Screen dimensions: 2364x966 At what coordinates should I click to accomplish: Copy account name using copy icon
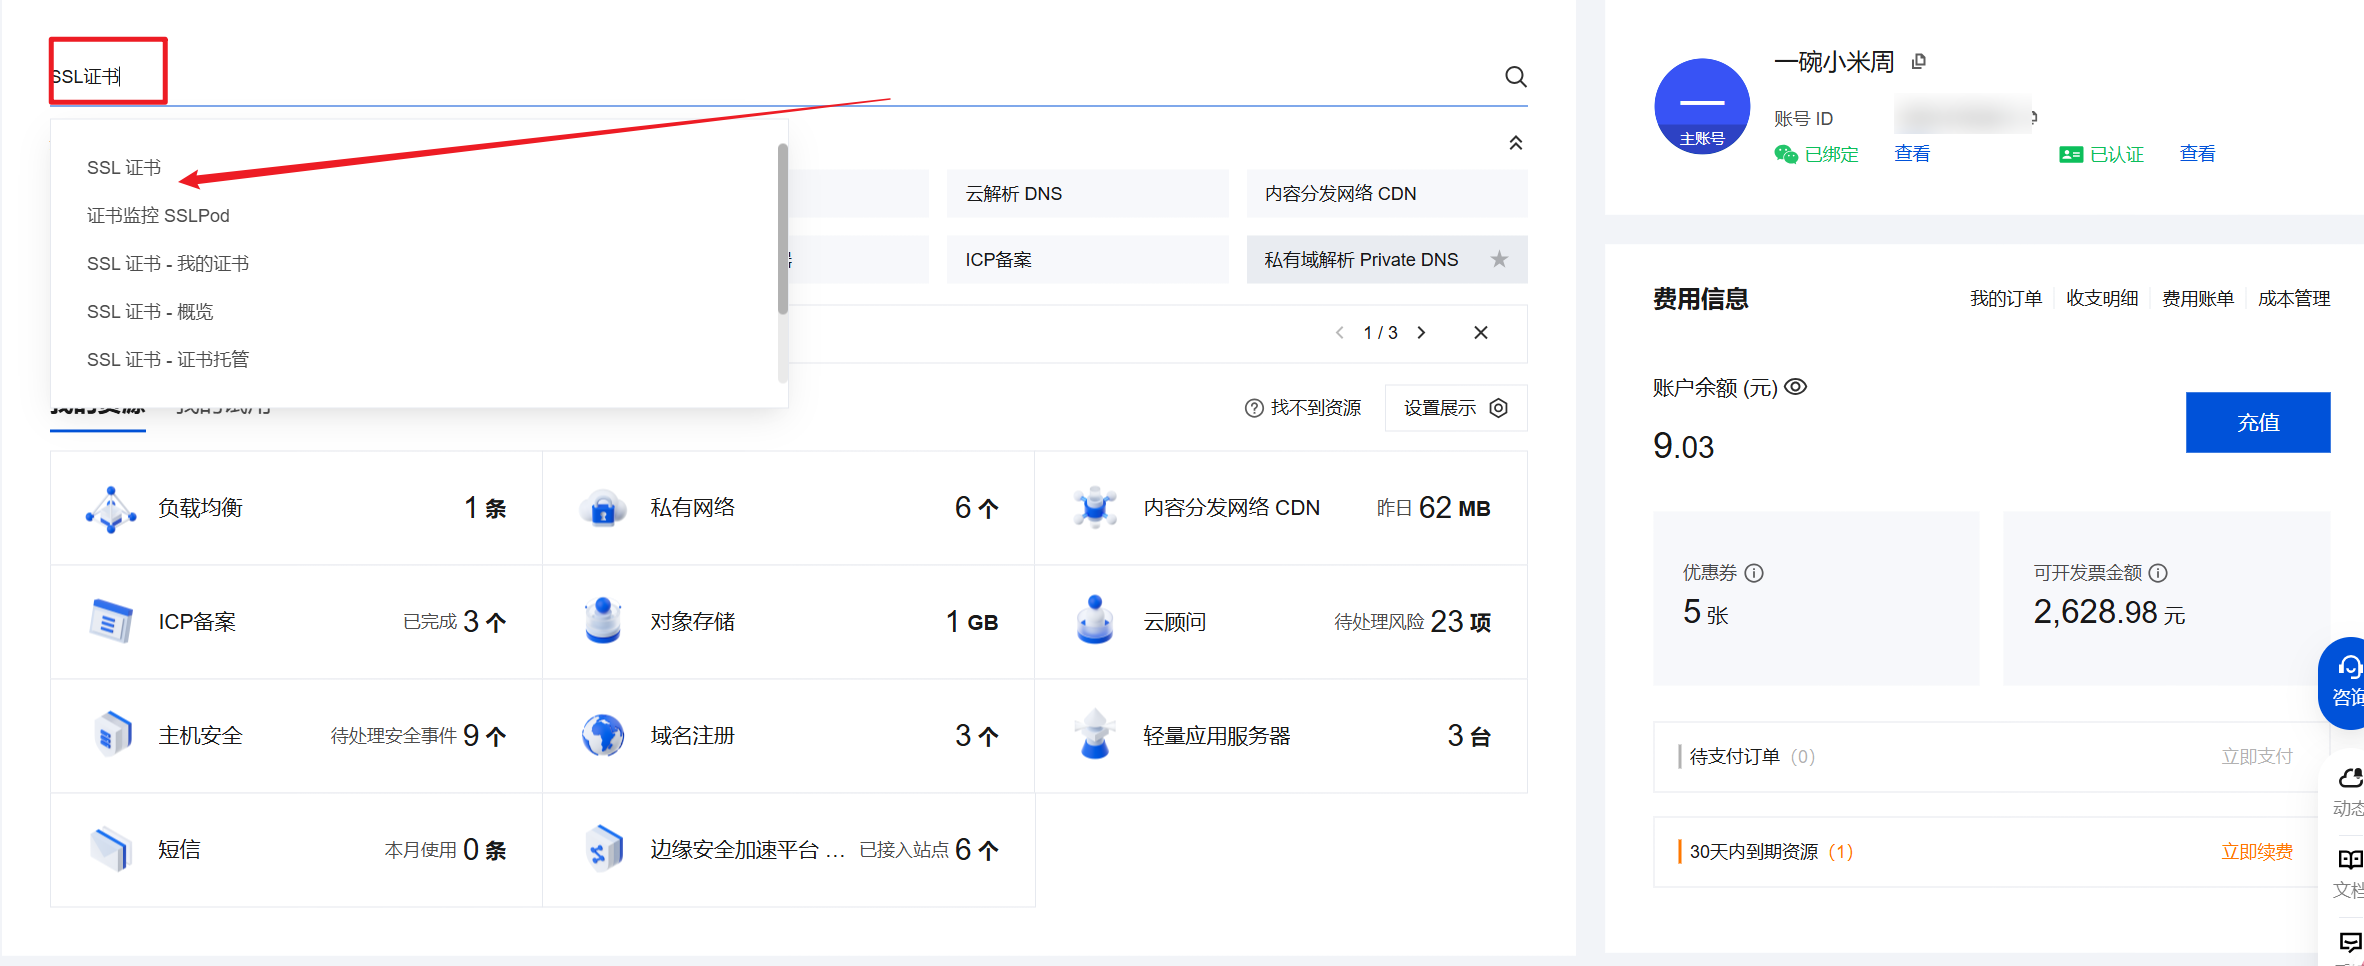pyautogui.click(x=1918, y=60)
